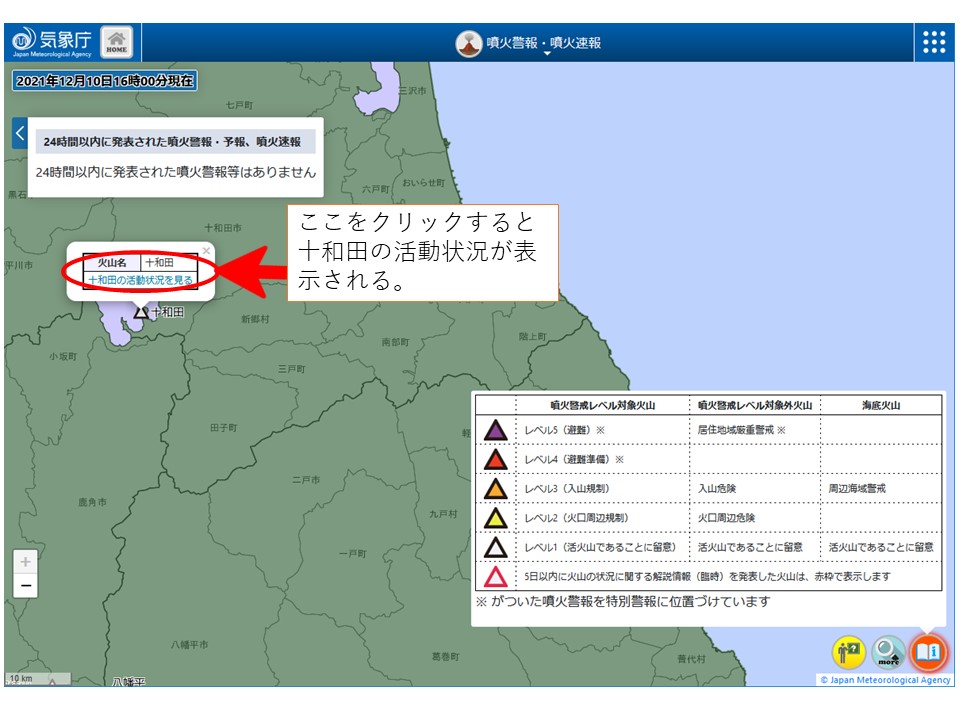
Task: Click the red Level 4 triangle in legend
Action: (x=495, y=459)
